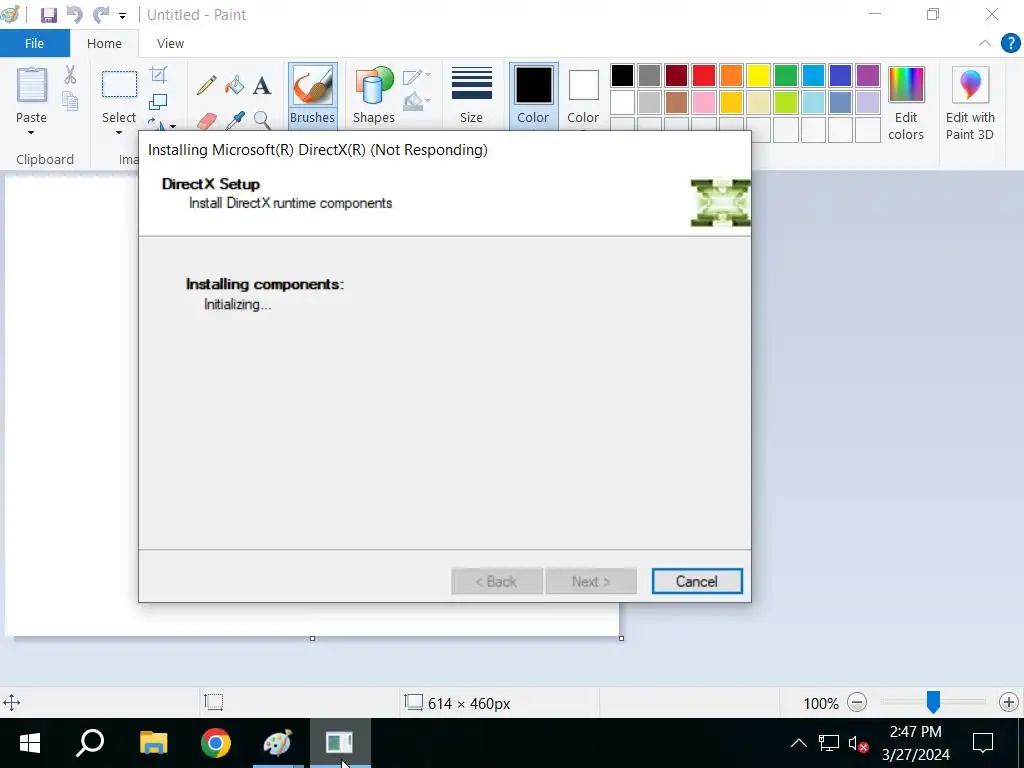Viewport: 1024px width, 768px height.
Task: Open Customize Quick Access Toolbar dropdown
Action: tap(122, 15)
